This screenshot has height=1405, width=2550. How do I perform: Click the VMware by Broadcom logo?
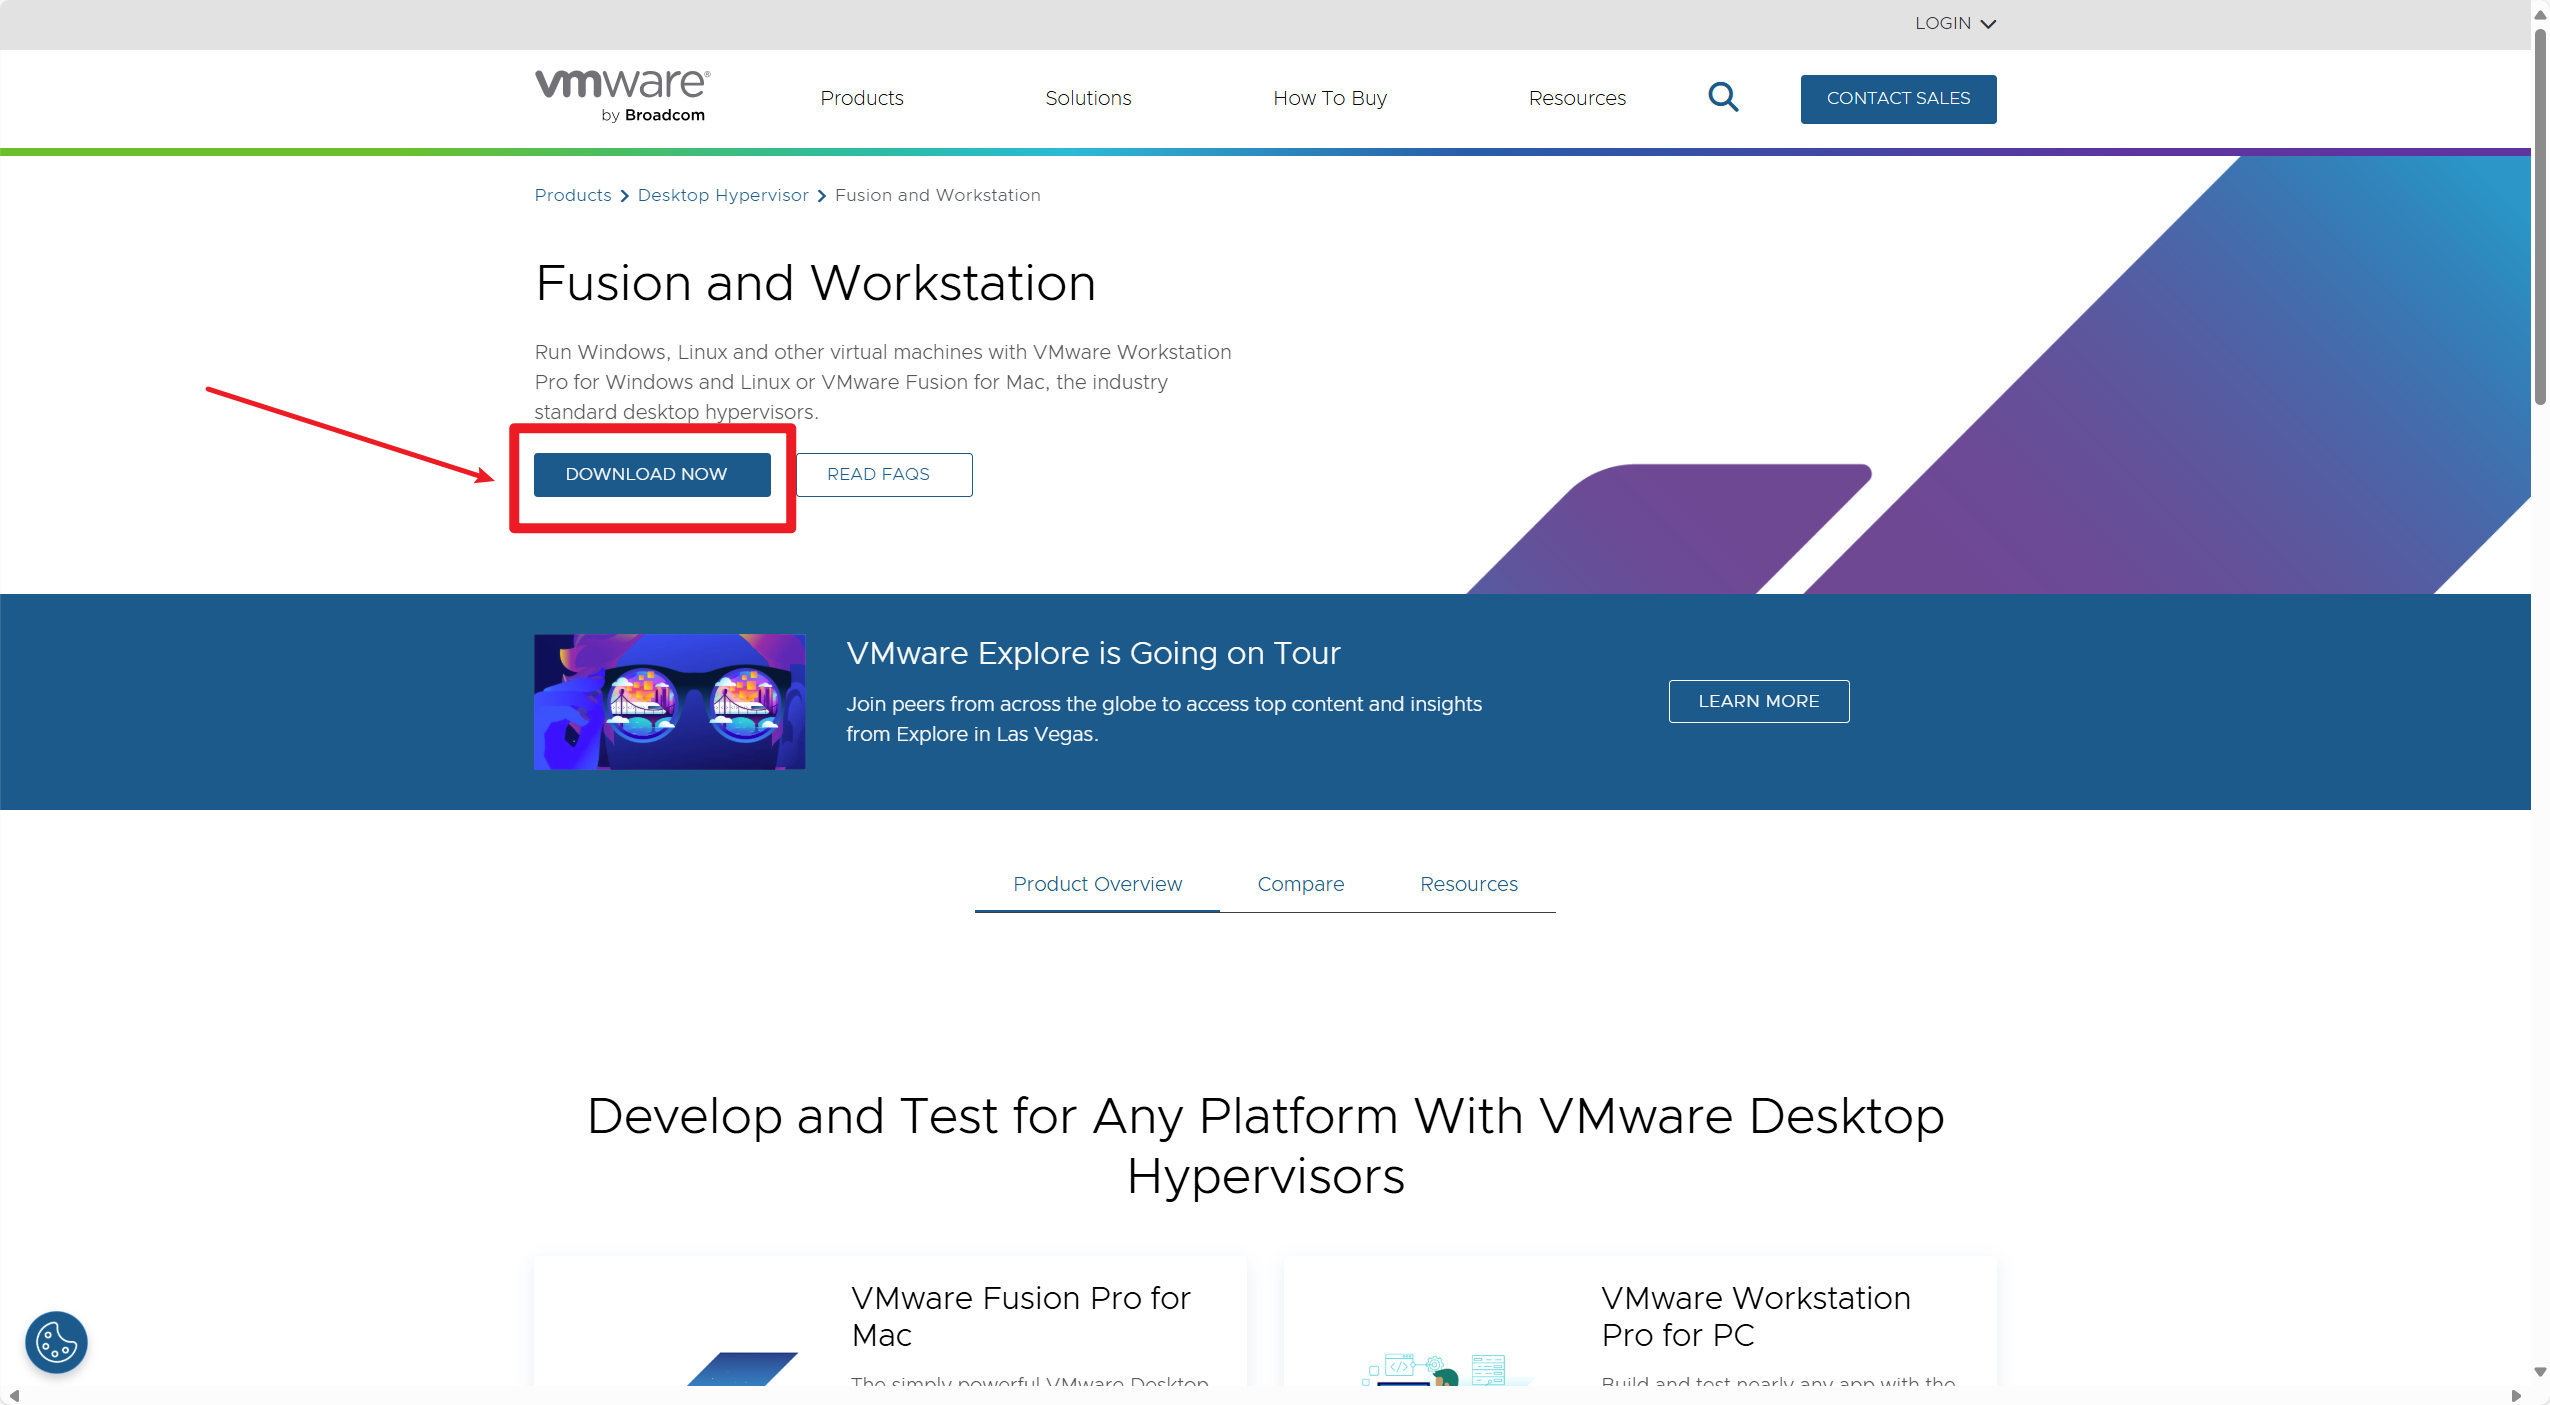[x=622, y=96]
